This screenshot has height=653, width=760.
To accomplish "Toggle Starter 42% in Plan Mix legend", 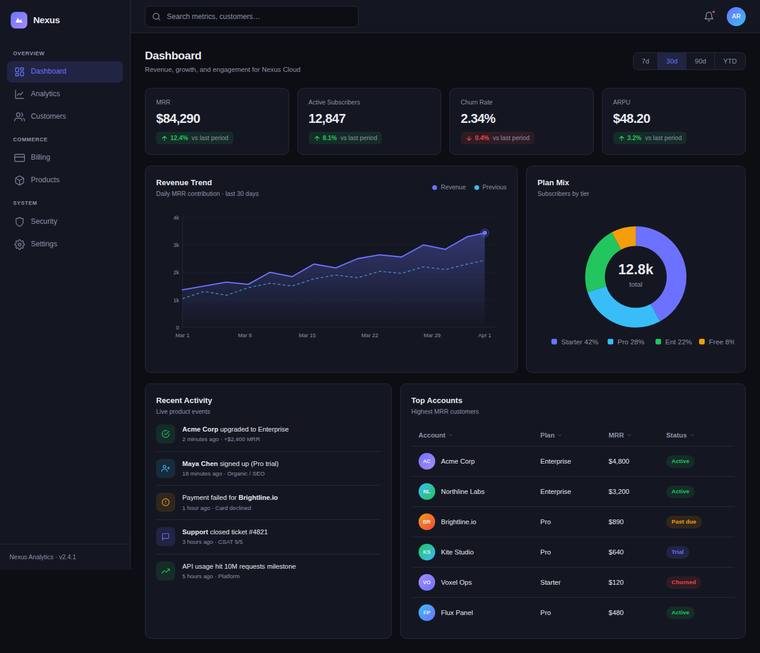I will click(575, 342).
